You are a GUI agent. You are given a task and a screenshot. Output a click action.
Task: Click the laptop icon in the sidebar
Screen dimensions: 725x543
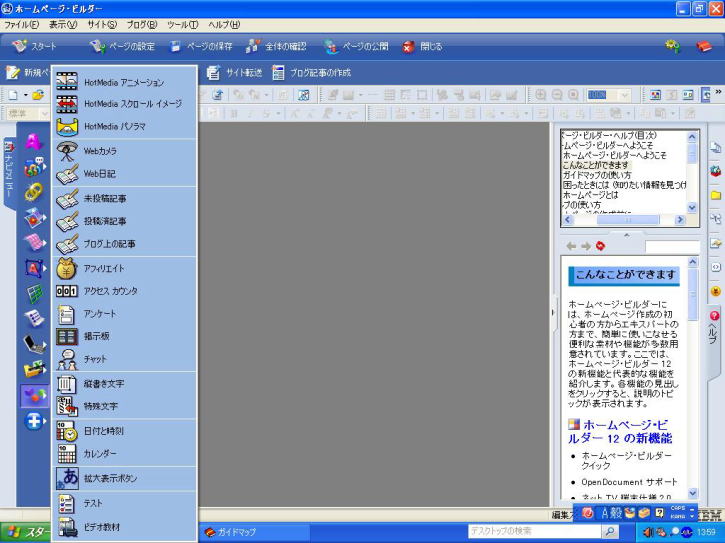coord(35,344)
